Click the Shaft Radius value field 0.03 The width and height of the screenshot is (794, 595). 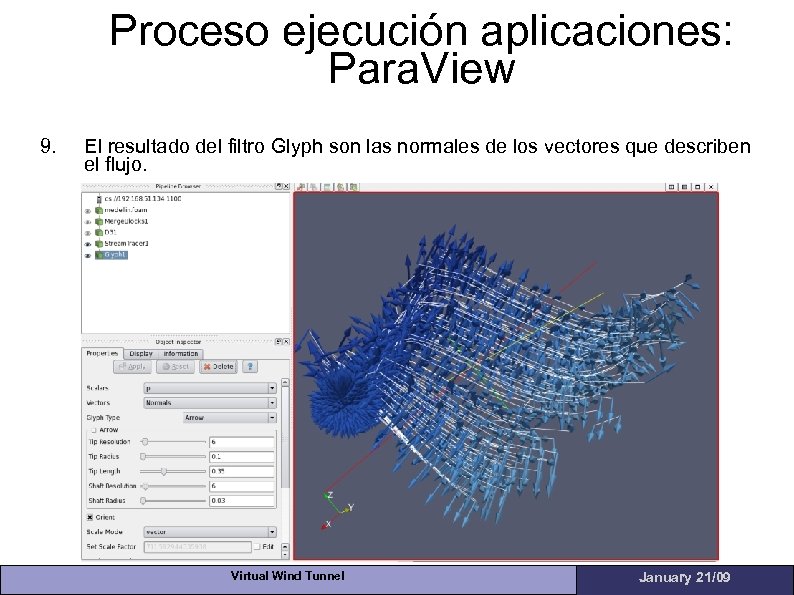coord(242,501)
